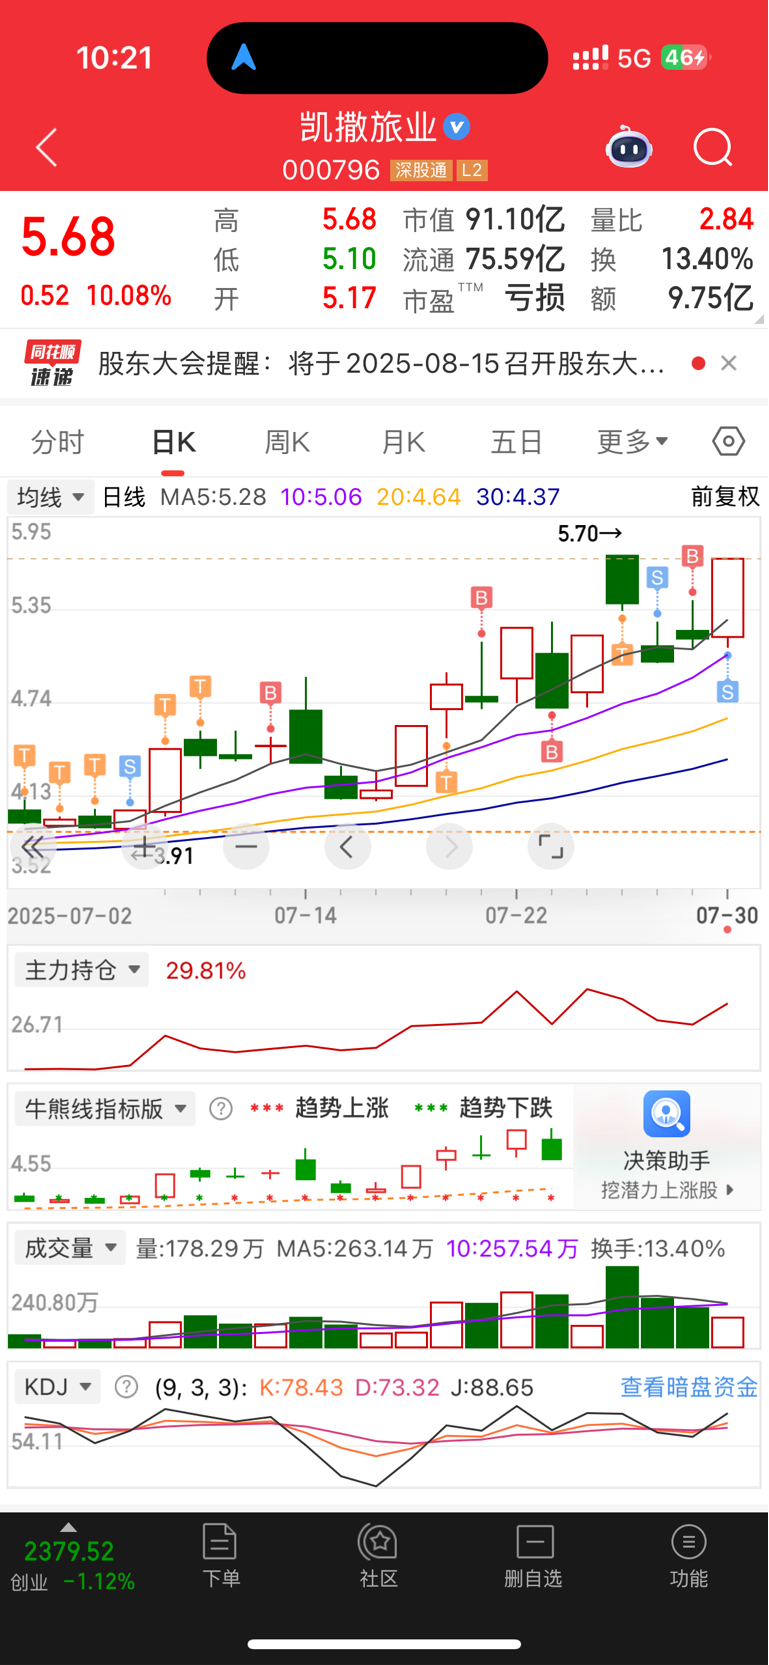Open 股东大会提醒 announcement text
Screen dimensions: 769x1665
[381, 363]
